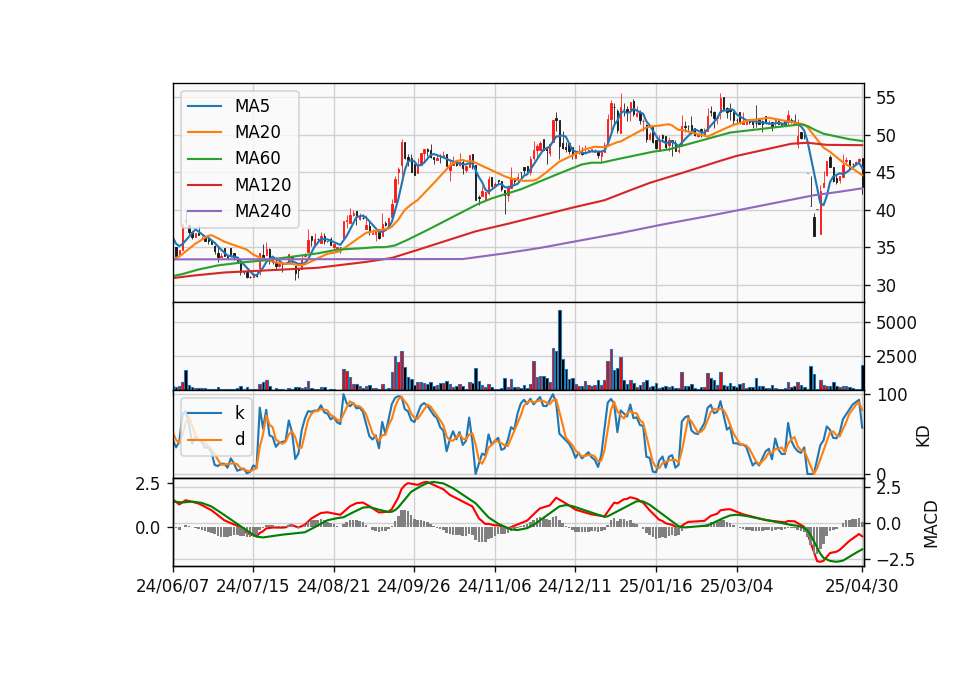Click the price axis value 50
Image resolution: width=960 pixels, height=690 pixels.
(x=885, y=136)
